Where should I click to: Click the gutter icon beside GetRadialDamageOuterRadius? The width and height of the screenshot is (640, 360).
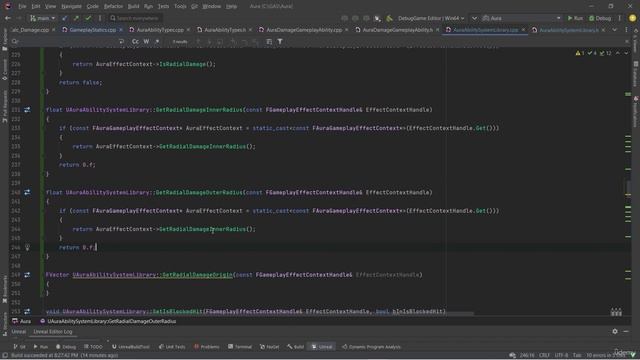point(27,192)
